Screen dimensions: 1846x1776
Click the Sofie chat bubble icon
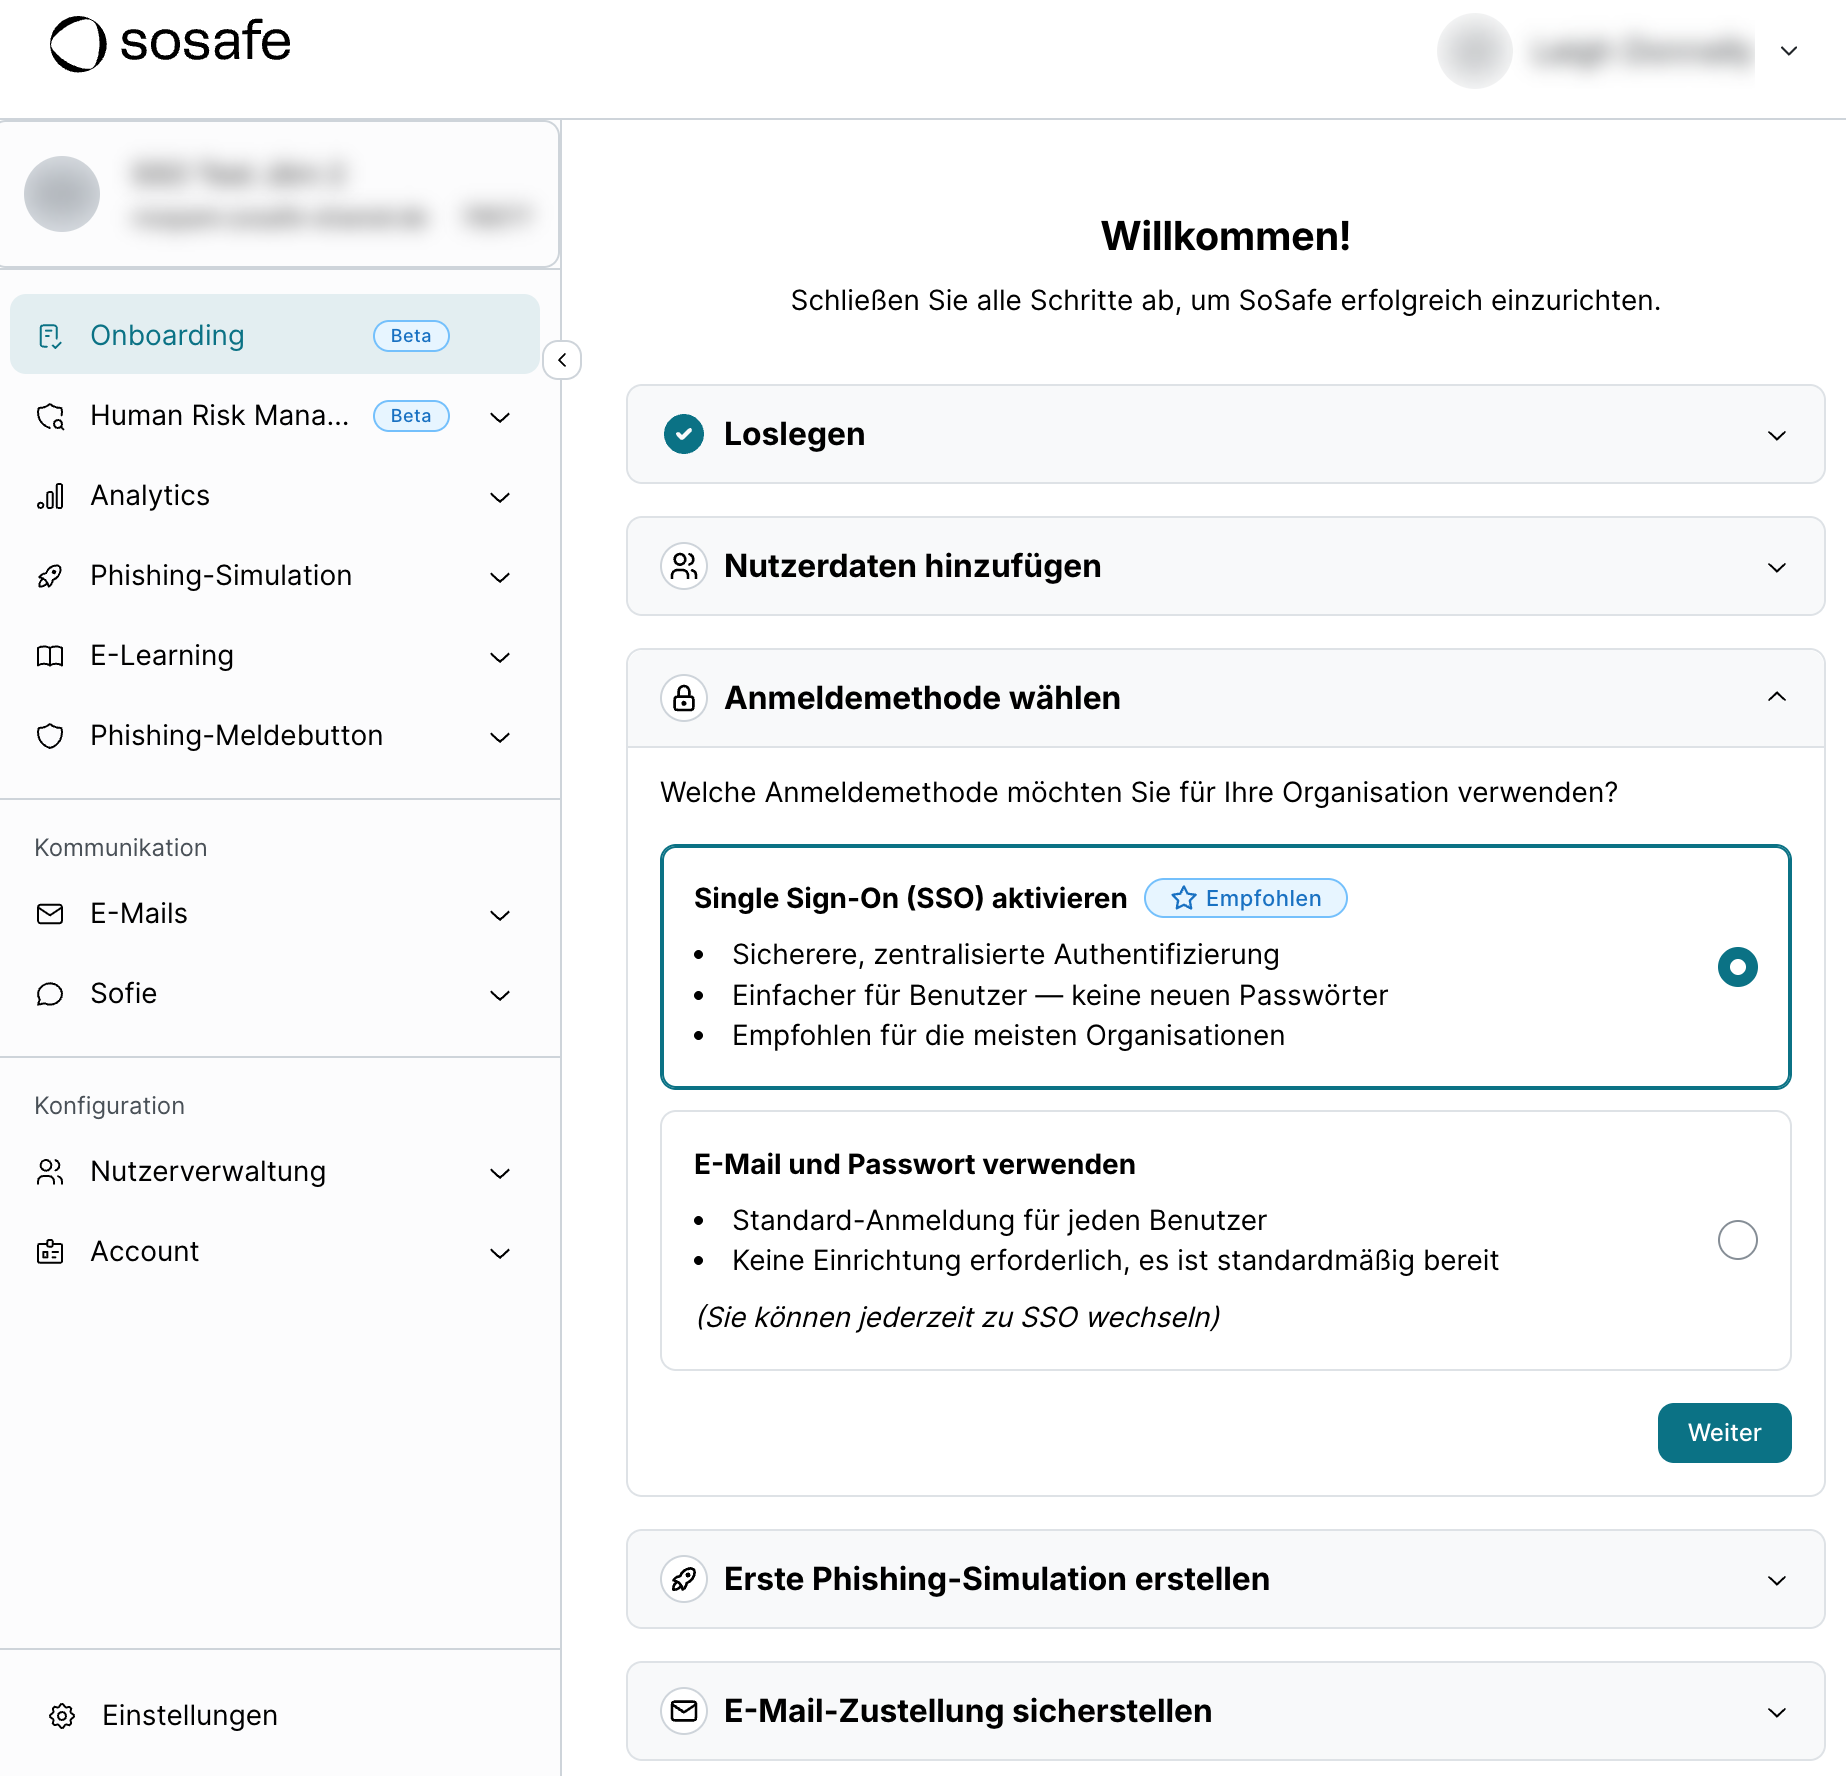coord(50,994)
